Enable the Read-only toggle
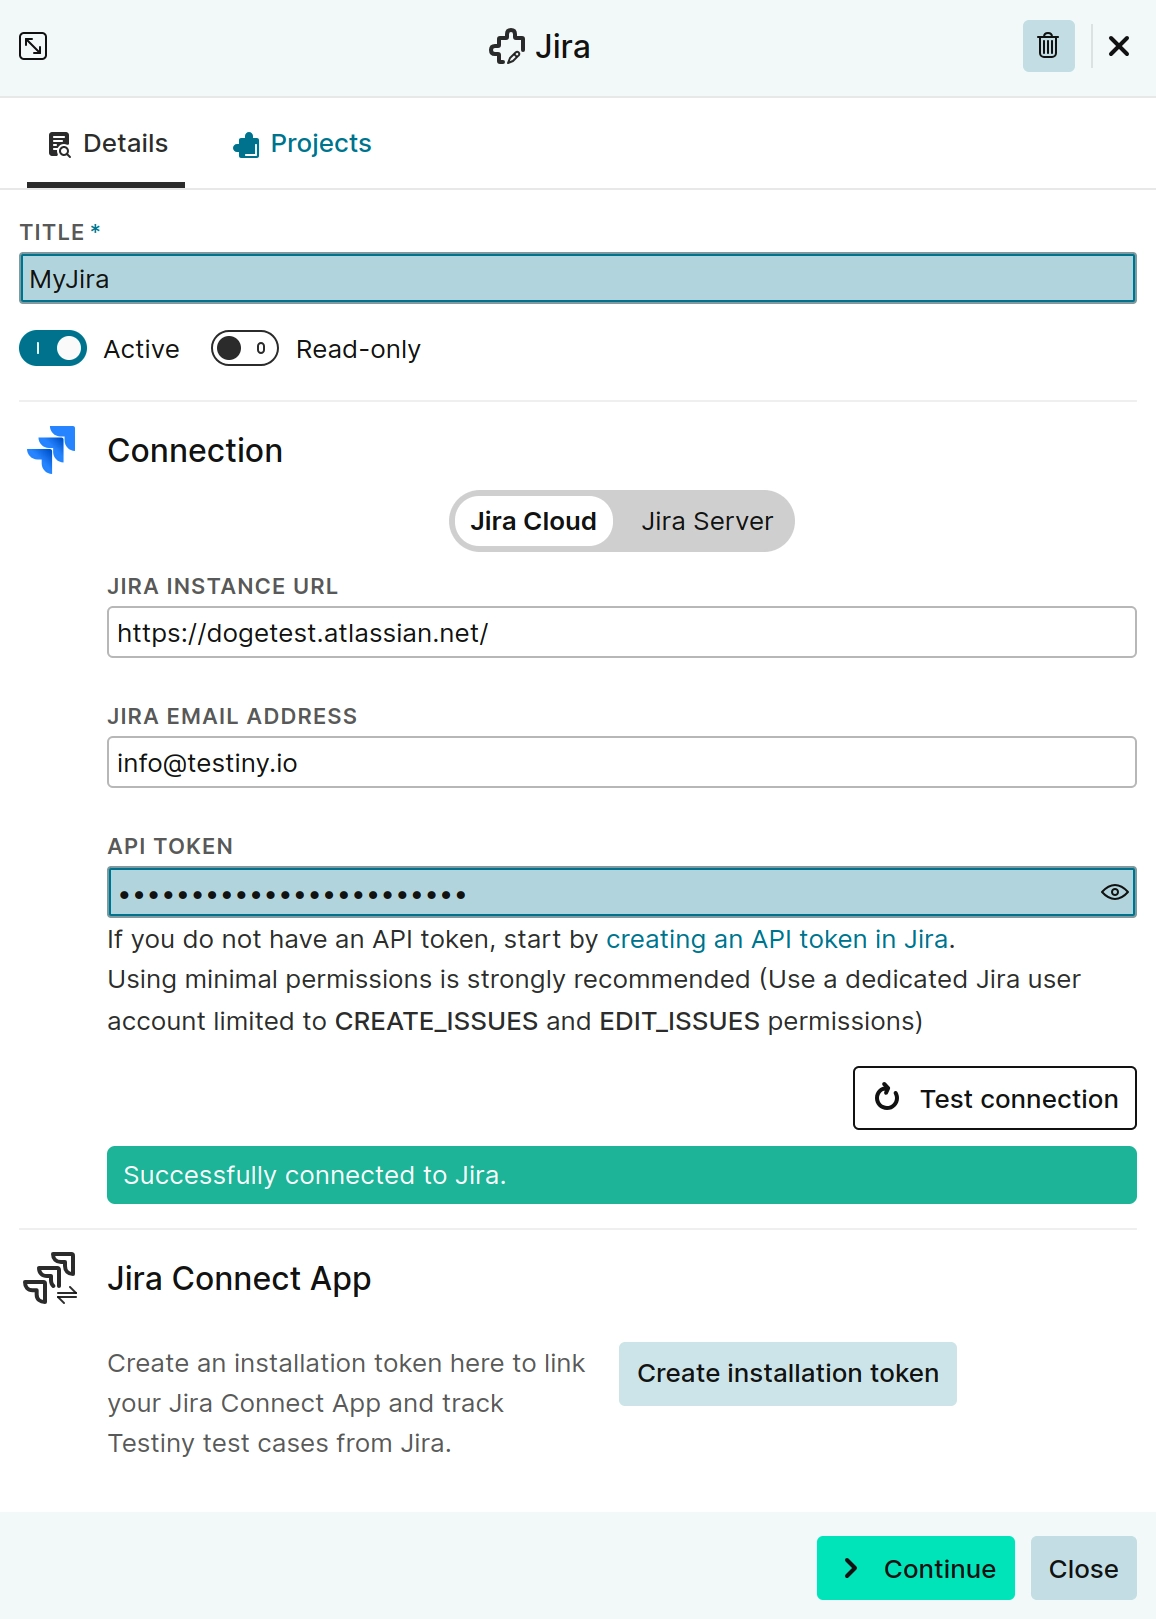 [x=244, y=348]
